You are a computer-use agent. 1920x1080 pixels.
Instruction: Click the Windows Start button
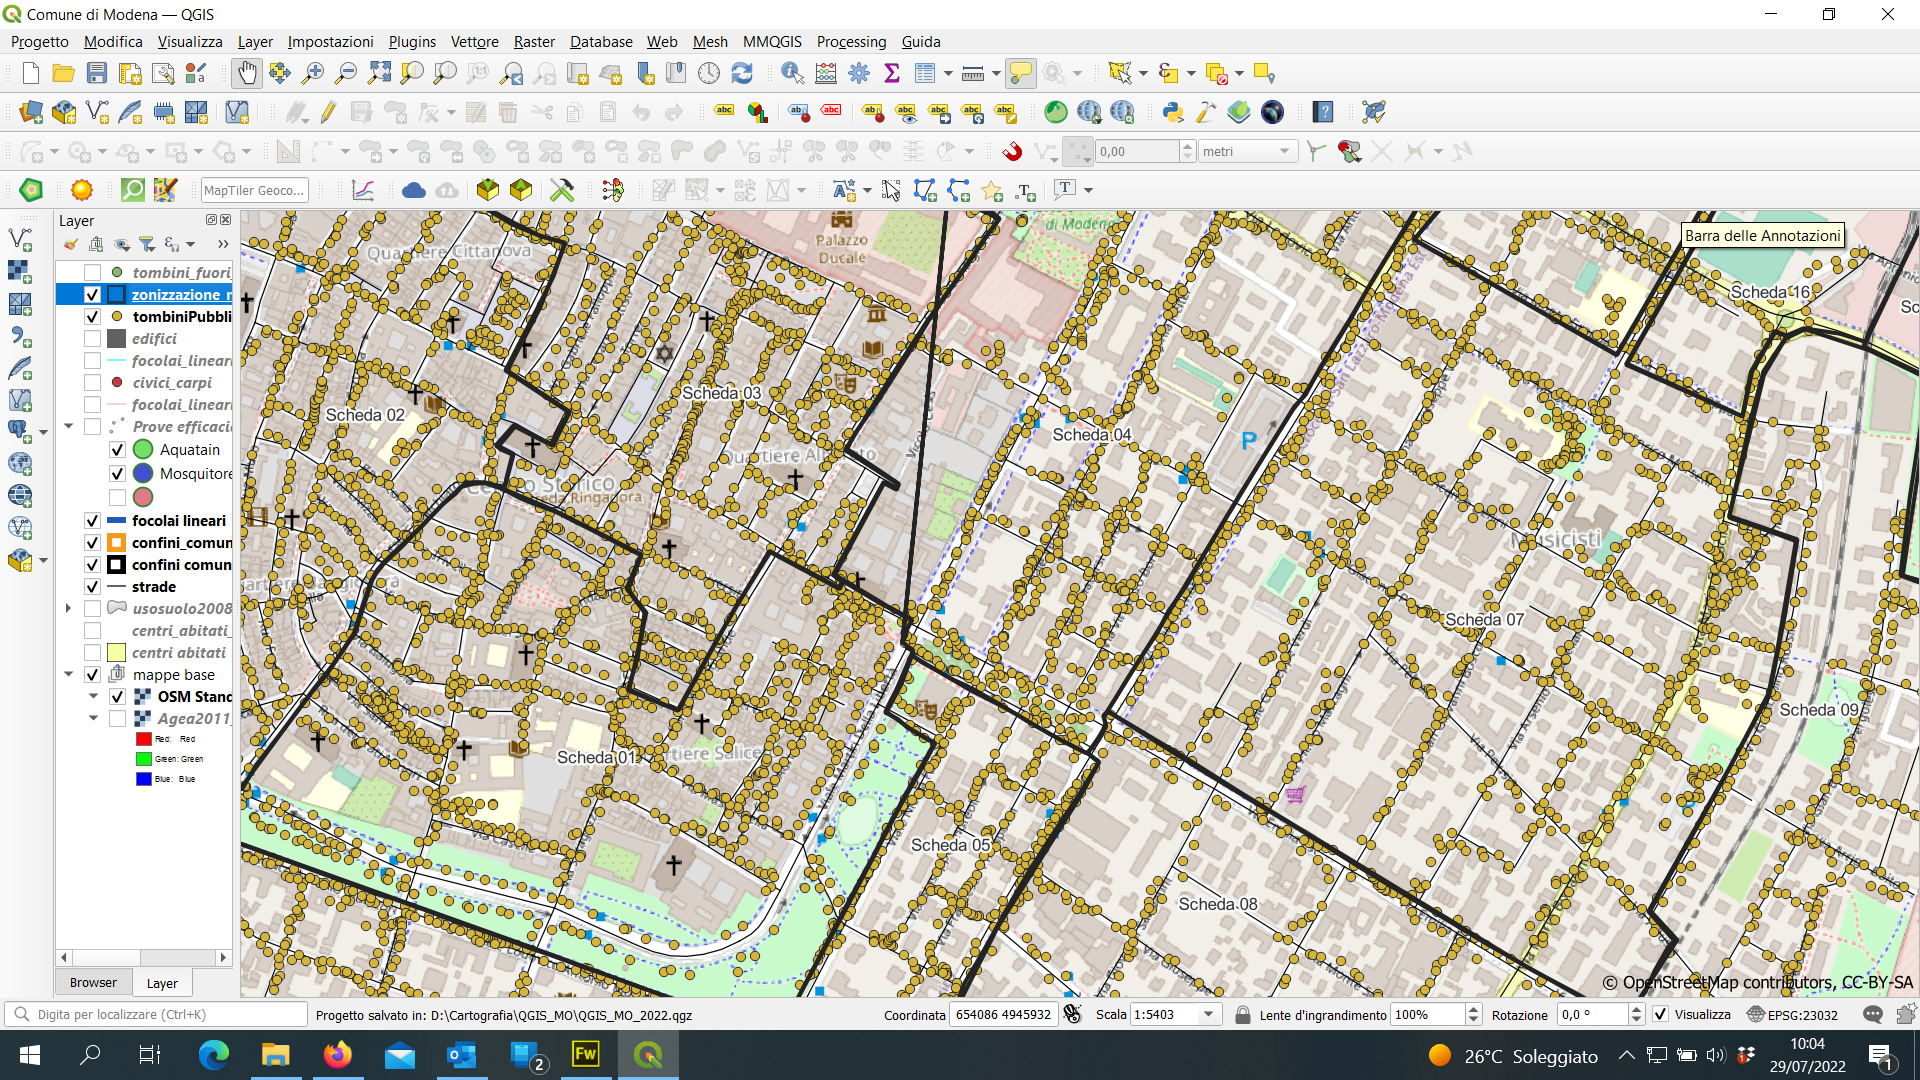coord(30,1055)
